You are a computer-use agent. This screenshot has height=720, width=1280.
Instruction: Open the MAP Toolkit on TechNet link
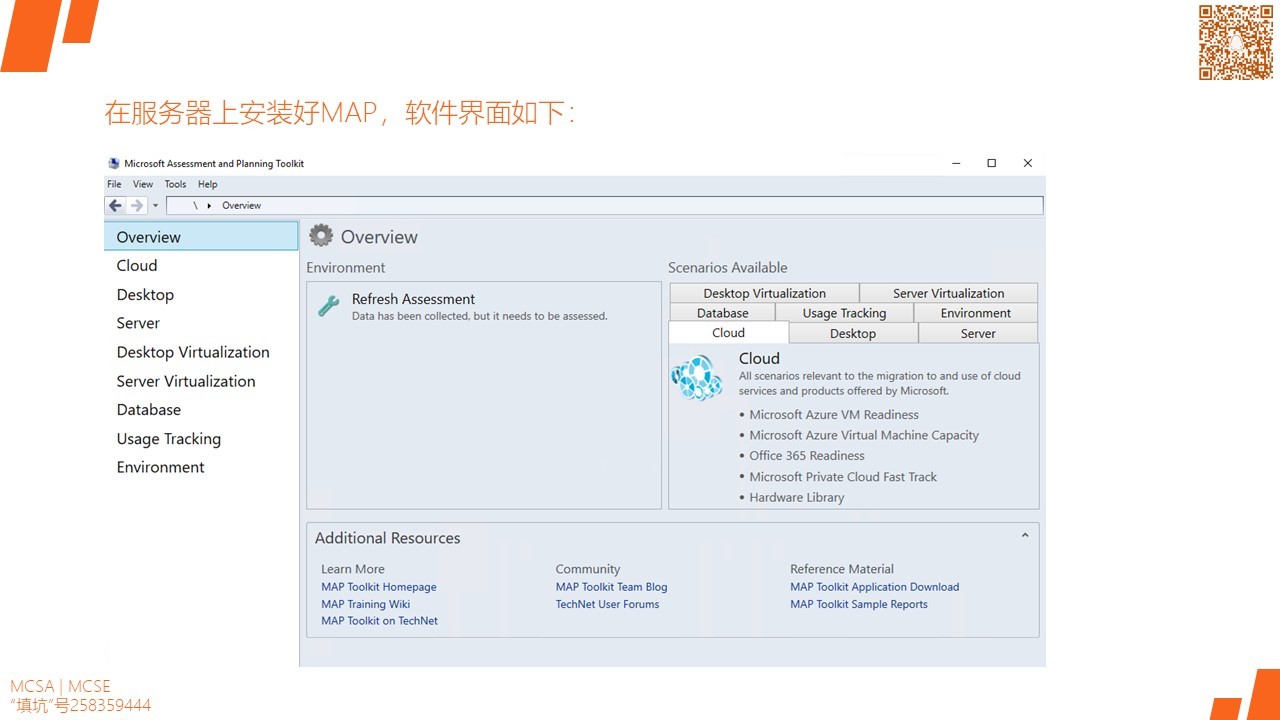pyautogui.click(x=379, y=621)
